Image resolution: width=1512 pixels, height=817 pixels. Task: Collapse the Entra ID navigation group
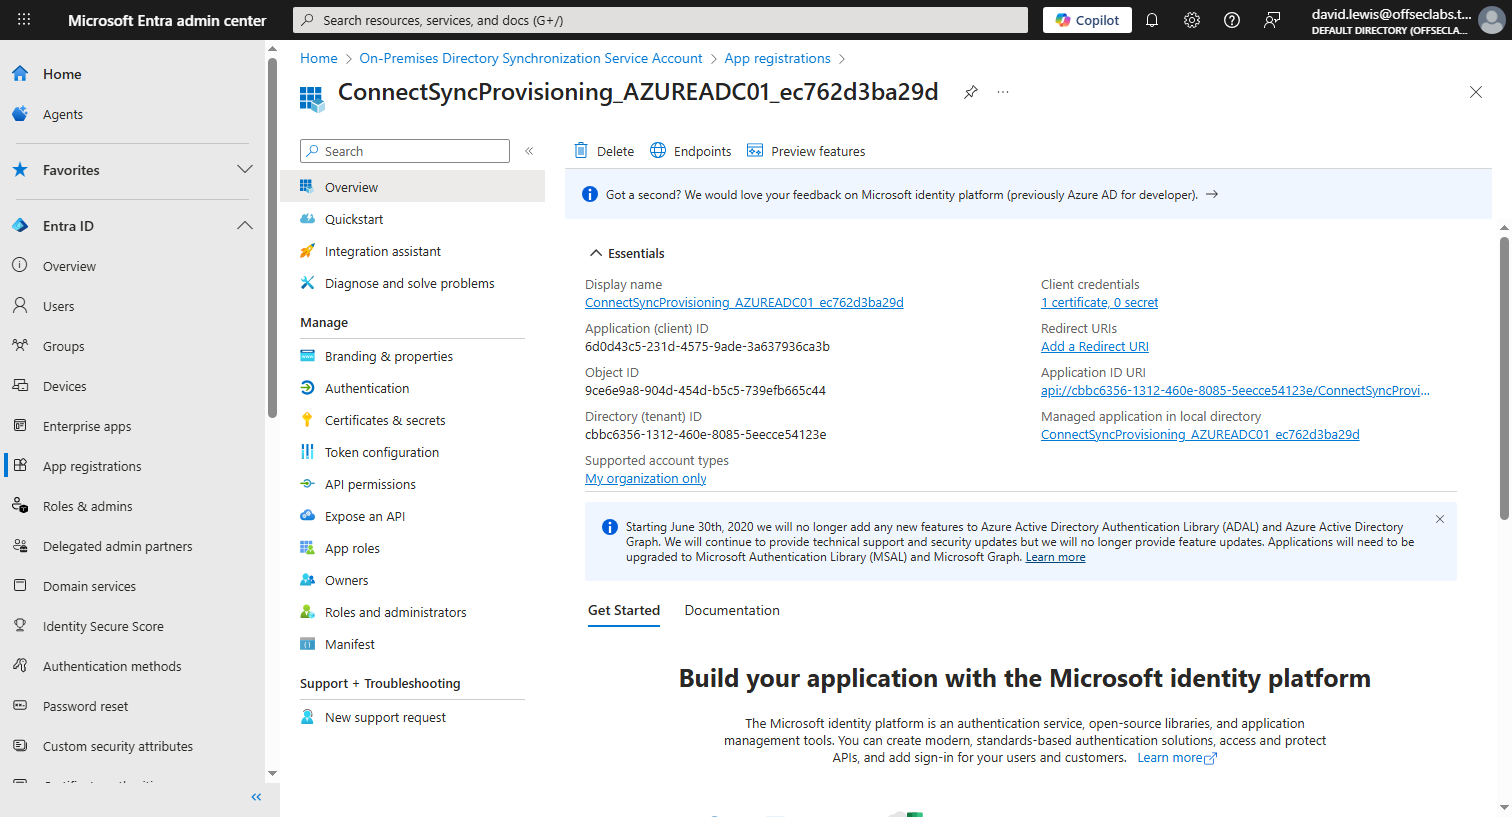coord(245,226)
